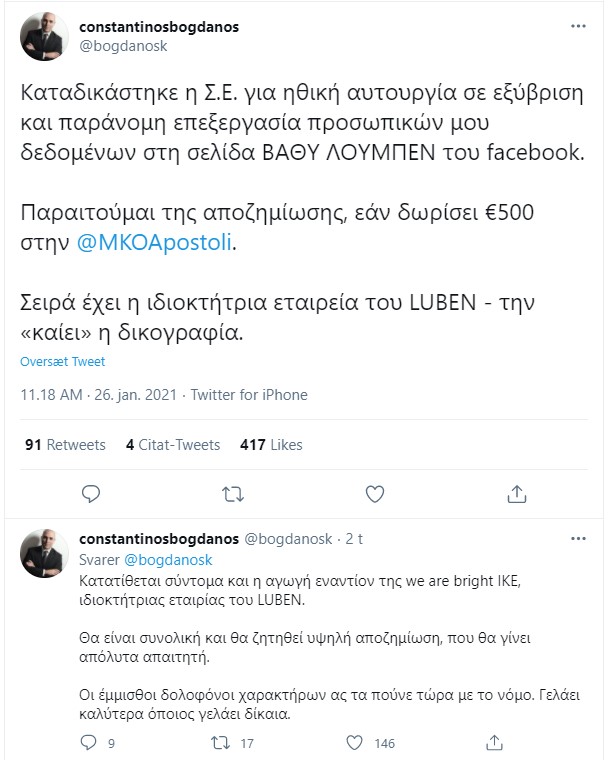Click the Oversæt Tweet translate link

[62, 362]
